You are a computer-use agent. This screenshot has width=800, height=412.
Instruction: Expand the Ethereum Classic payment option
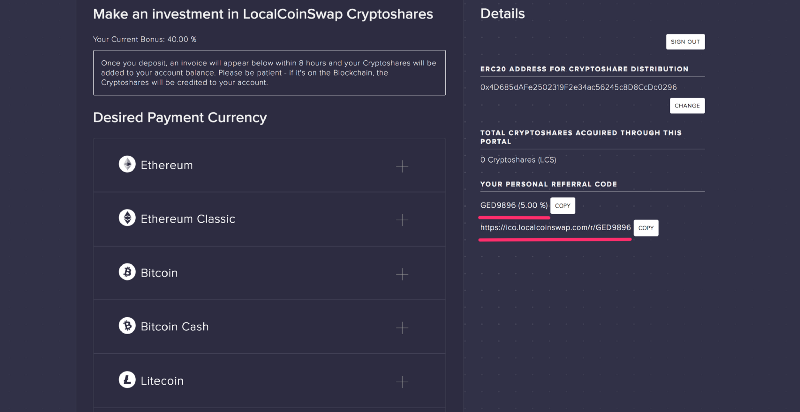[x=402, y=220]
